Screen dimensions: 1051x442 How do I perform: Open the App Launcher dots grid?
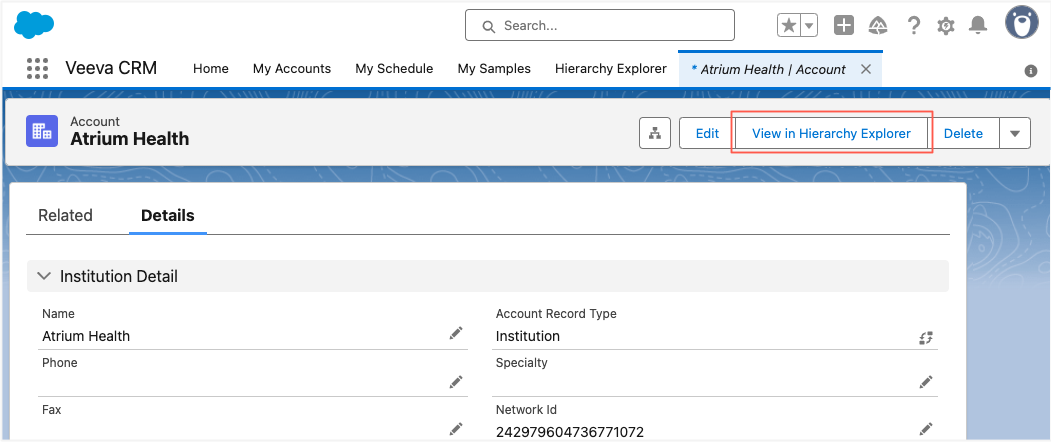point(38,68)
